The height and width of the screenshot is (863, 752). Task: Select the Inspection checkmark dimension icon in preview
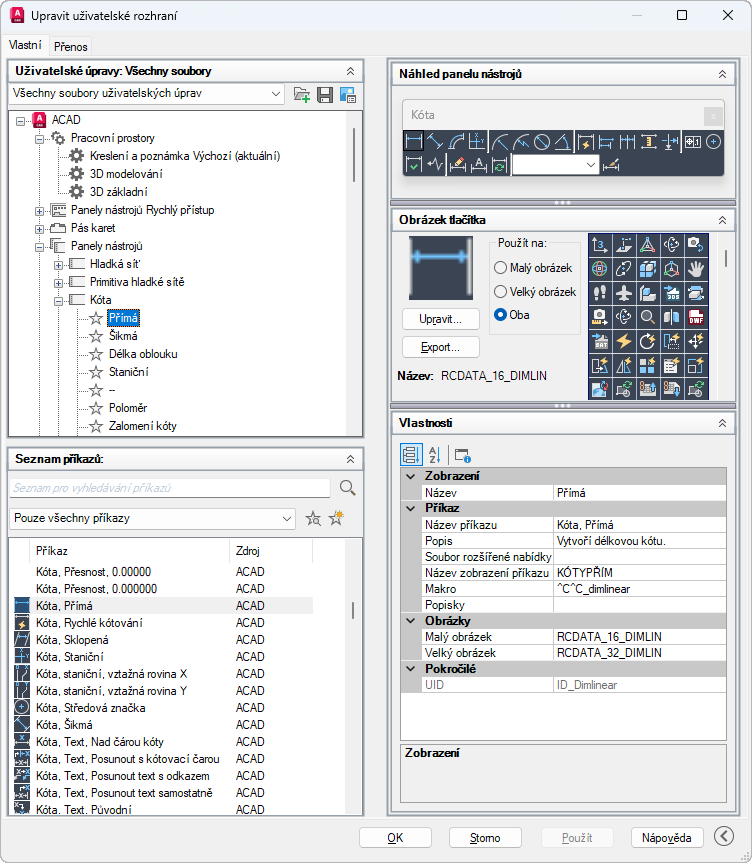[413, 165]
